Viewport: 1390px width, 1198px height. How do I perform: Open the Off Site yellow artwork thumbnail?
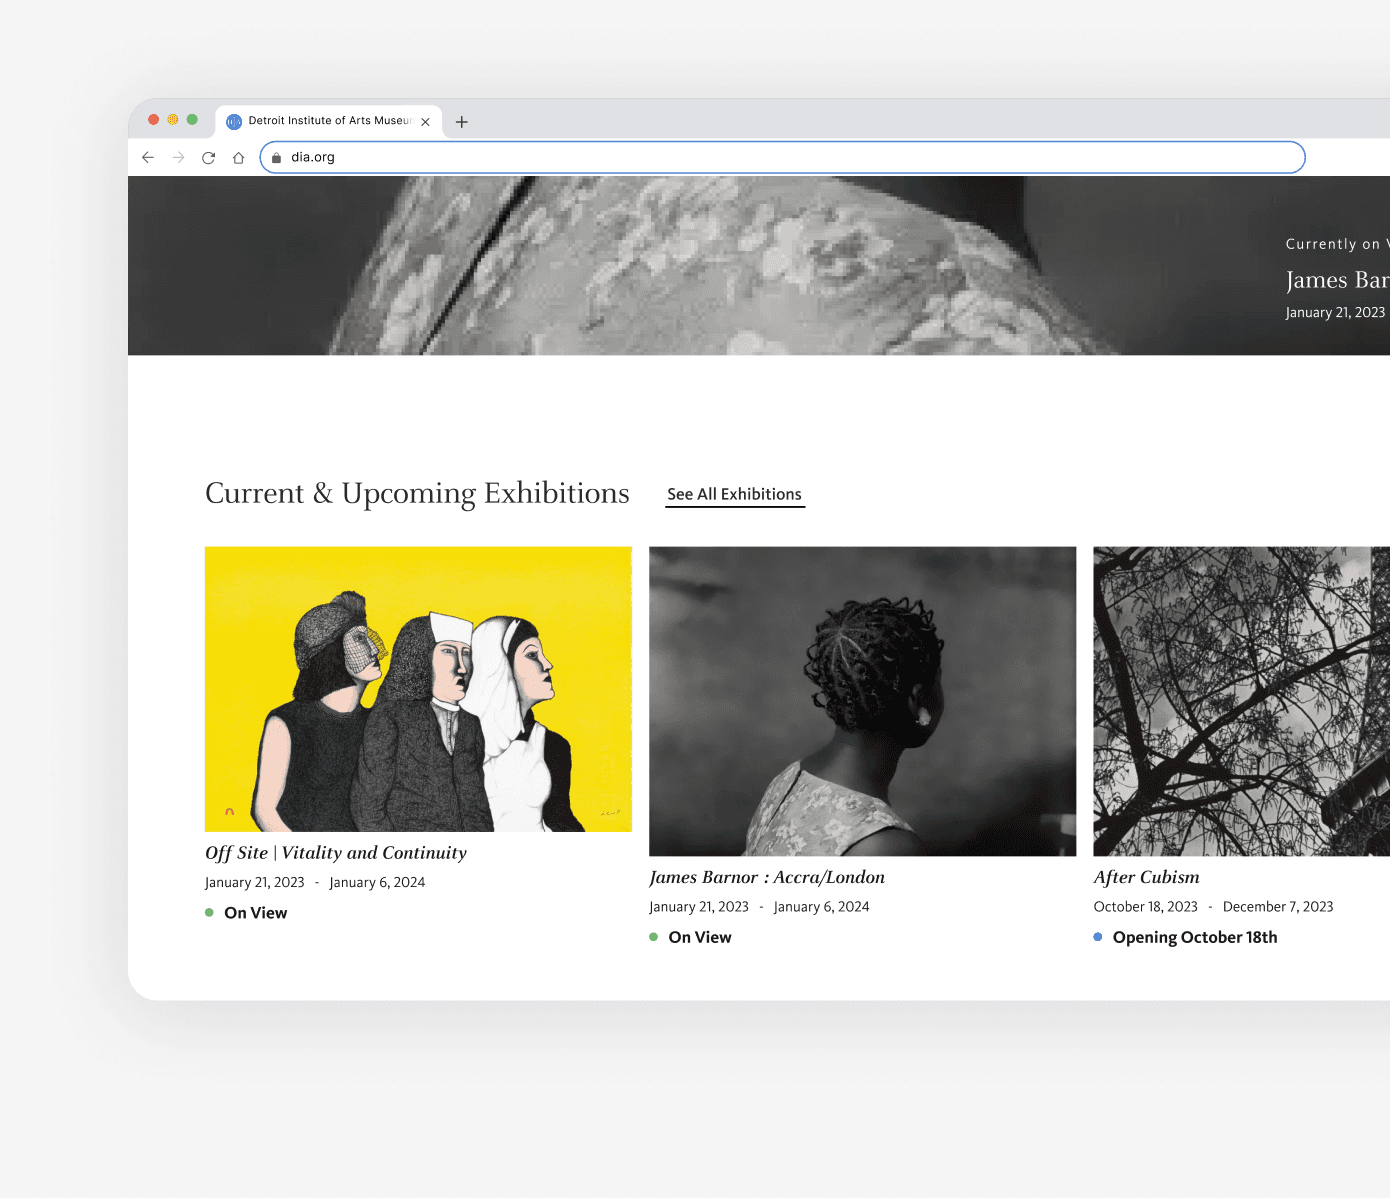(x=418, y=689)
